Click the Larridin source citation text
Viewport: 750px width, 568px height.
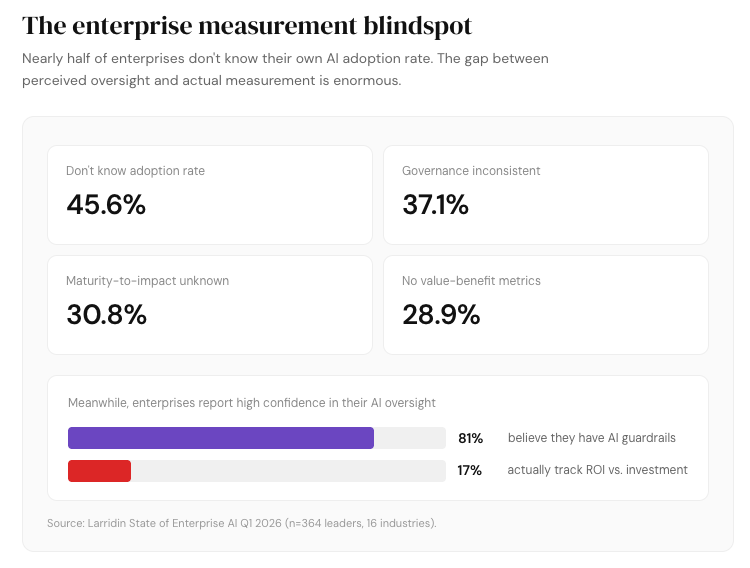click(241, 523)
